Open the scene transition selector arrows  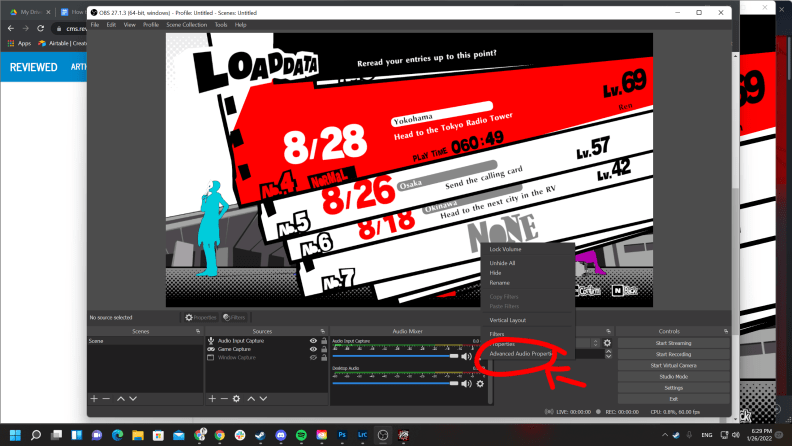click(596, 343)
